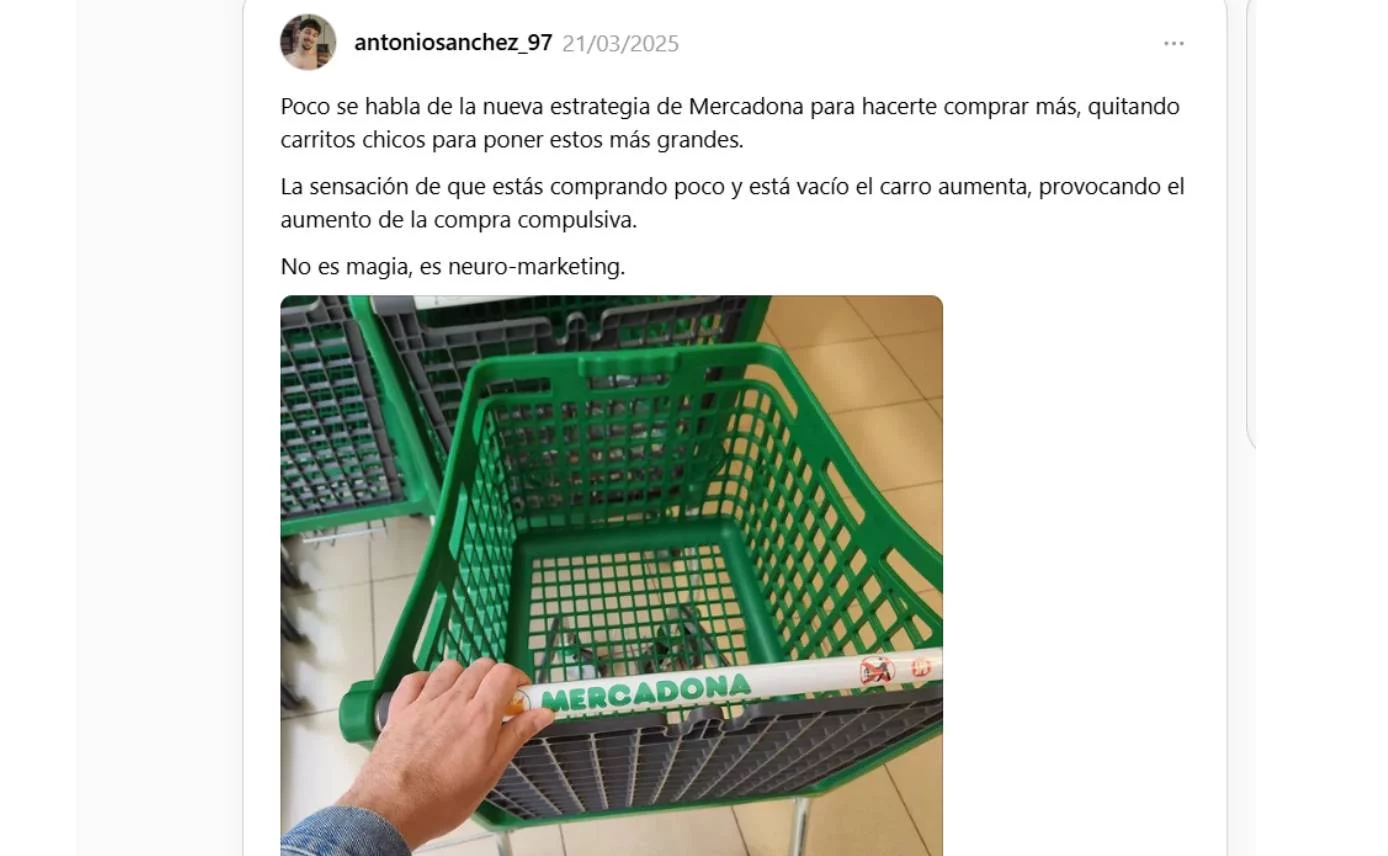Click the antoniosanchez_97 username link
Image resolution: width=1388 pixels, height=856 pixels.
click(453, 43)
